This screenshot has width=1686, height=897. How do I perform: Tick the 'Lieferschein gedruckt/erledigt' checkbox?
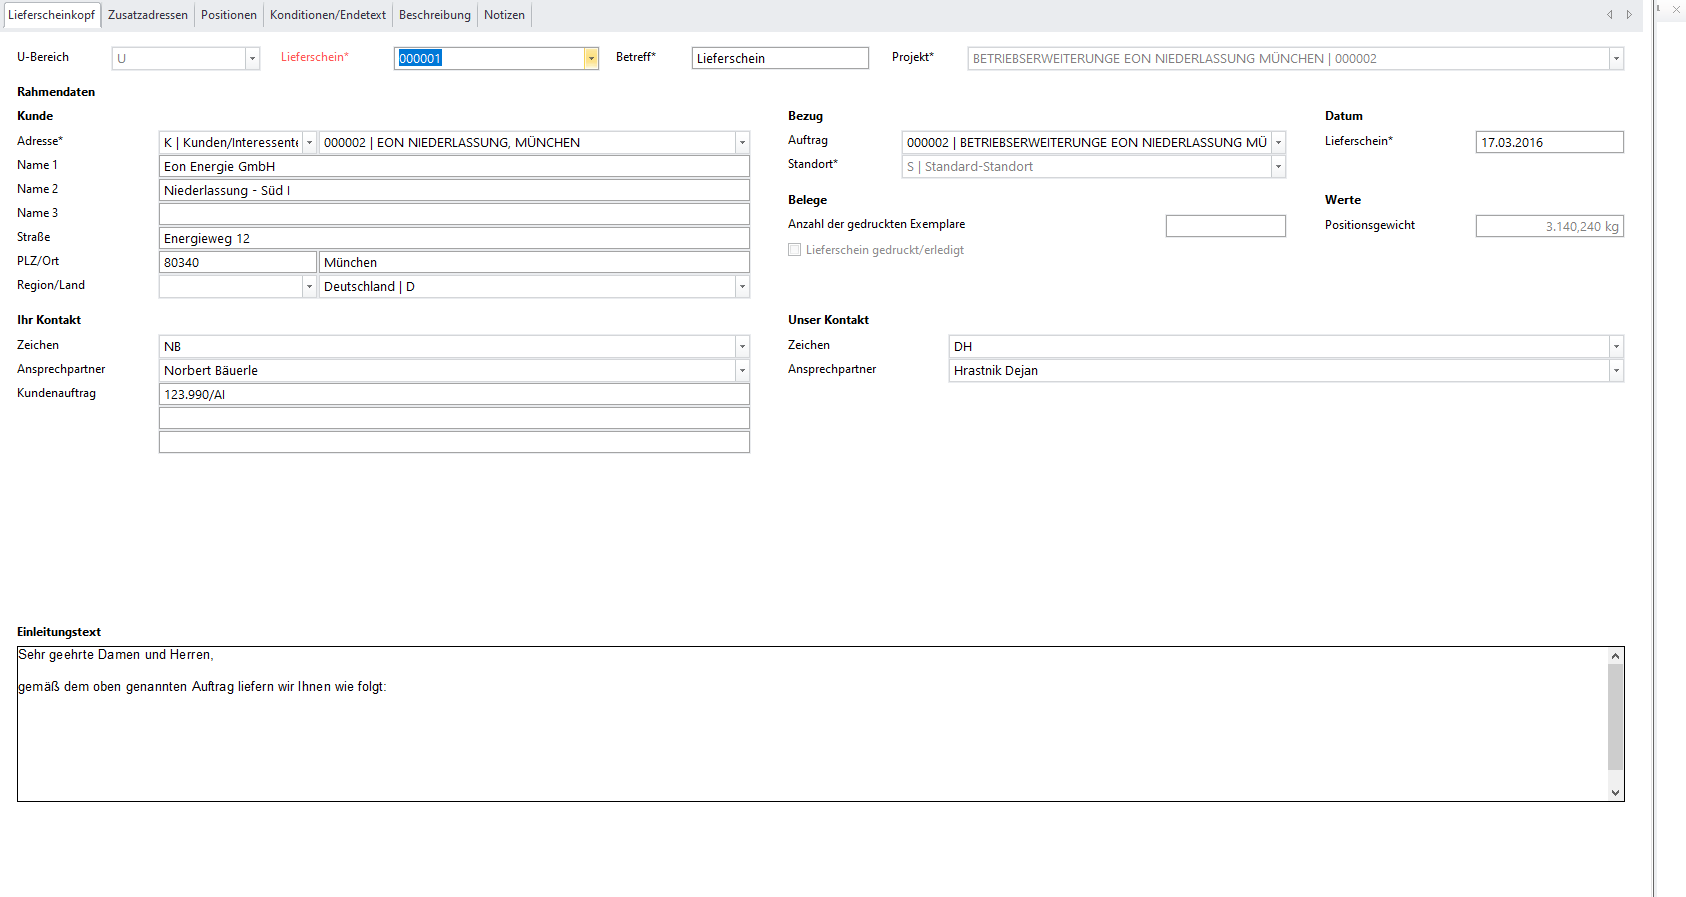pyautogui.click(x=795, y=250)
